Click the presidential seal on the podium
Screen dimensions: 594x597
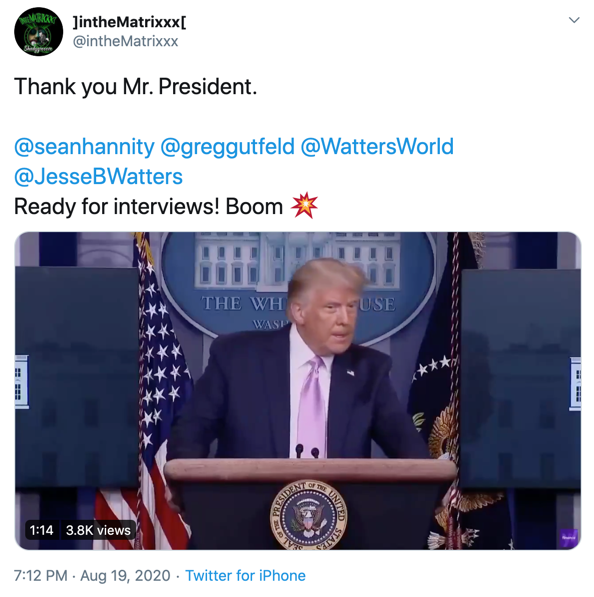(308, 515)
